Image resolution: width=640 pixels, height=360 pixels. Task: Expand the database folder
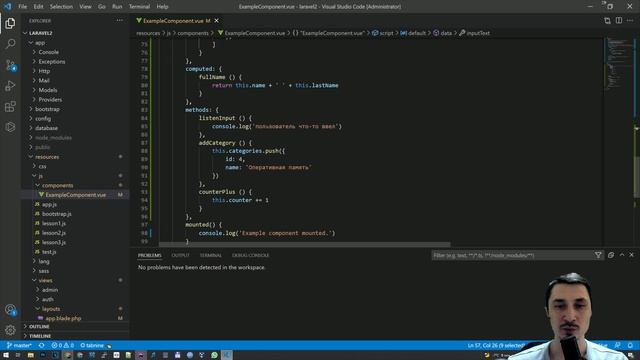coord(46,128)
